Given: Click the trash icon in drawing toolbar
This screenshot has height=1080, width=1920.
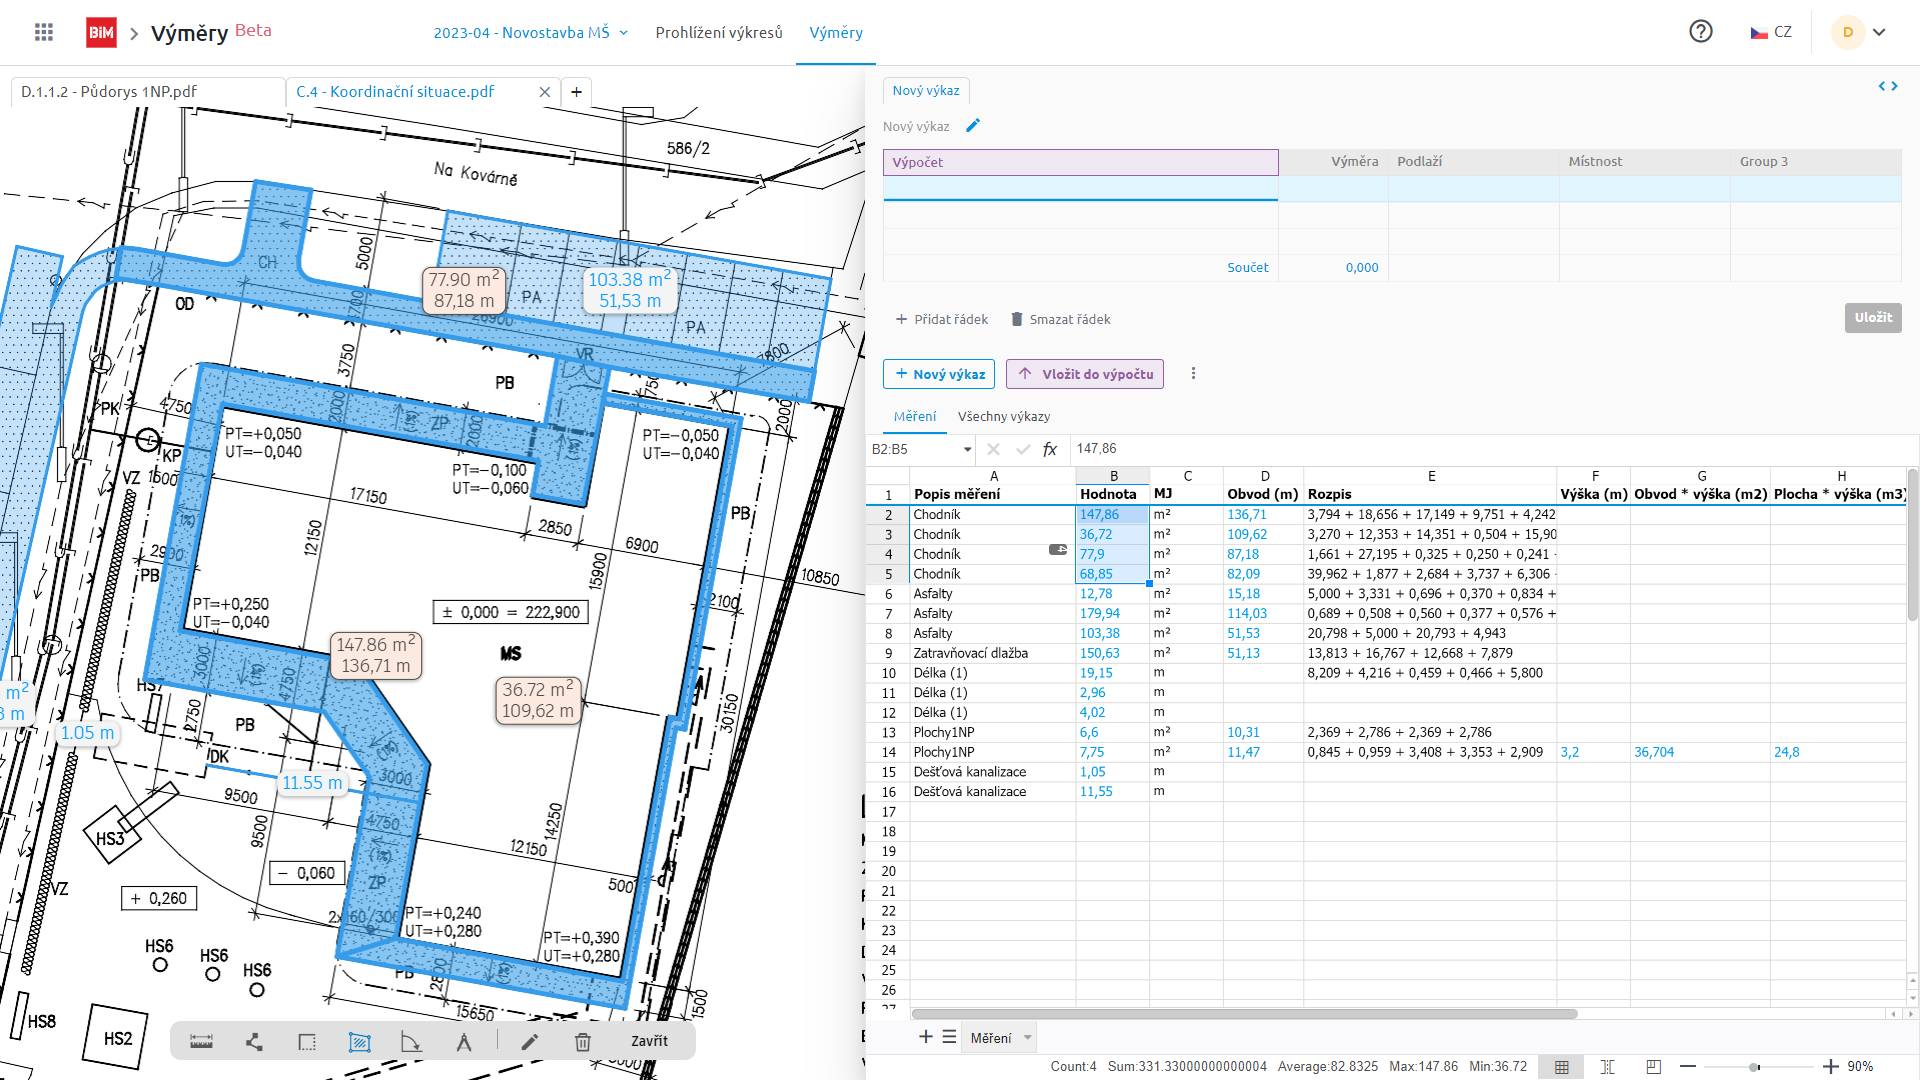Looking at the screenshot, I should [583, 1042].
